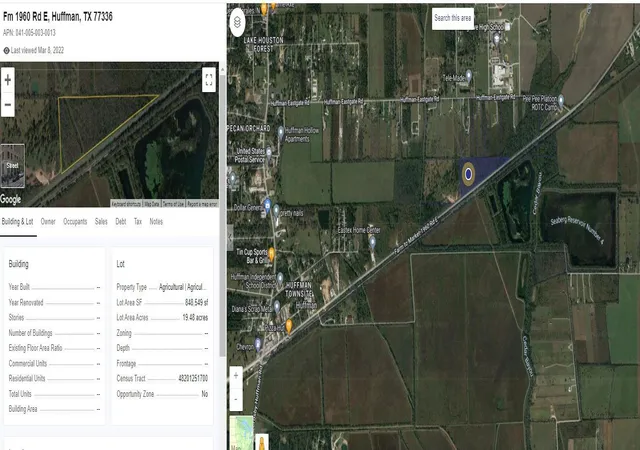This screenshot has width=640, height=450.
Task: Open the Keyboard shortcuts link on parcel map
Action: [126, 203]
